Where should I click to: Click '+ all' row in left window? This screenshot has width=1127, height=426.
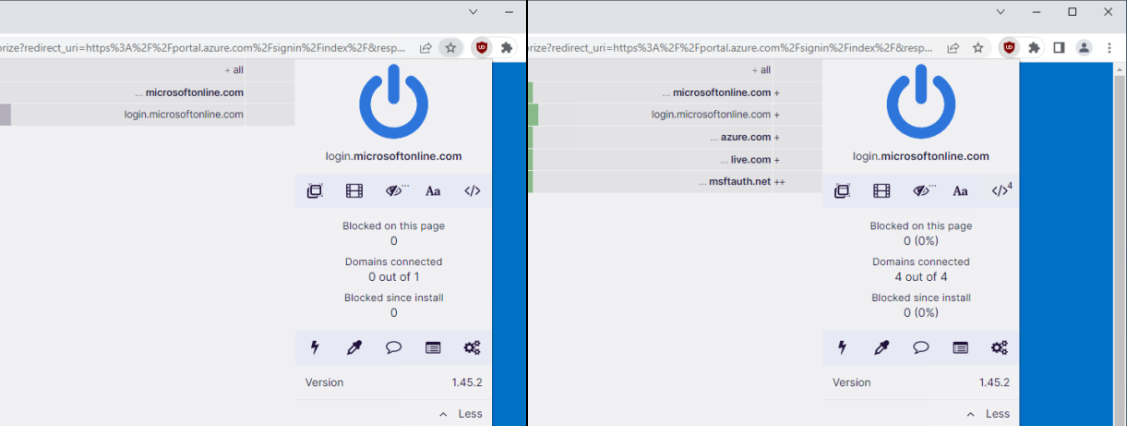click(x=147, y=70)
